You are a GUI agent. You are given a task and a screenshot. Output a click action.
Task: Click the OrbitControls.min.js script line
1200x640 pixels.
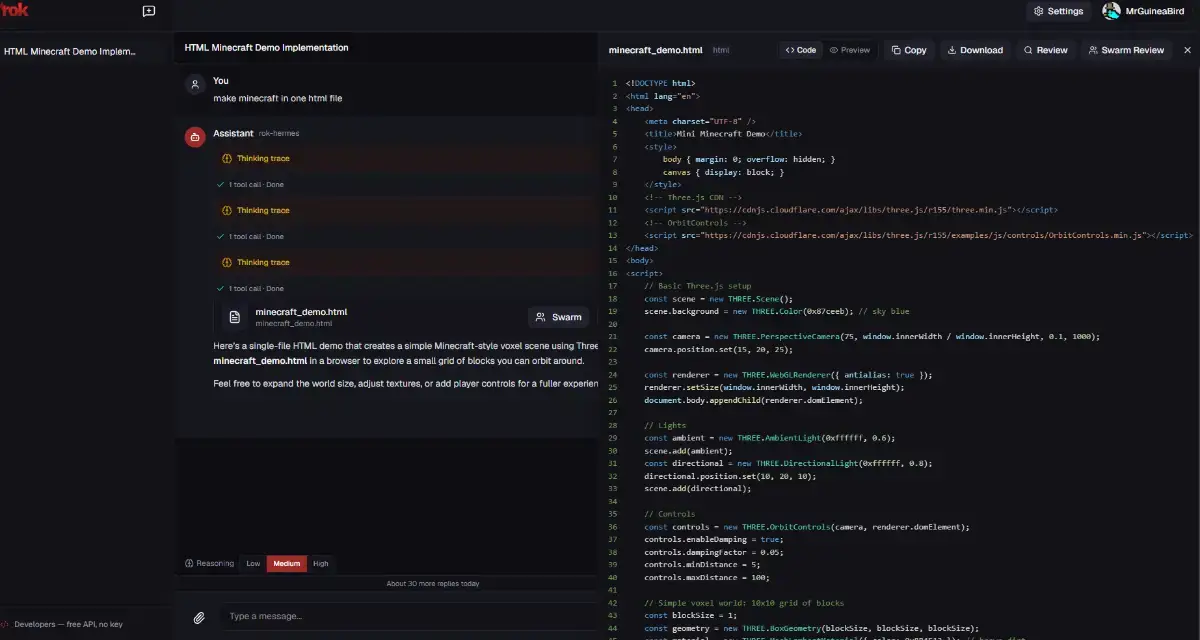918,235
